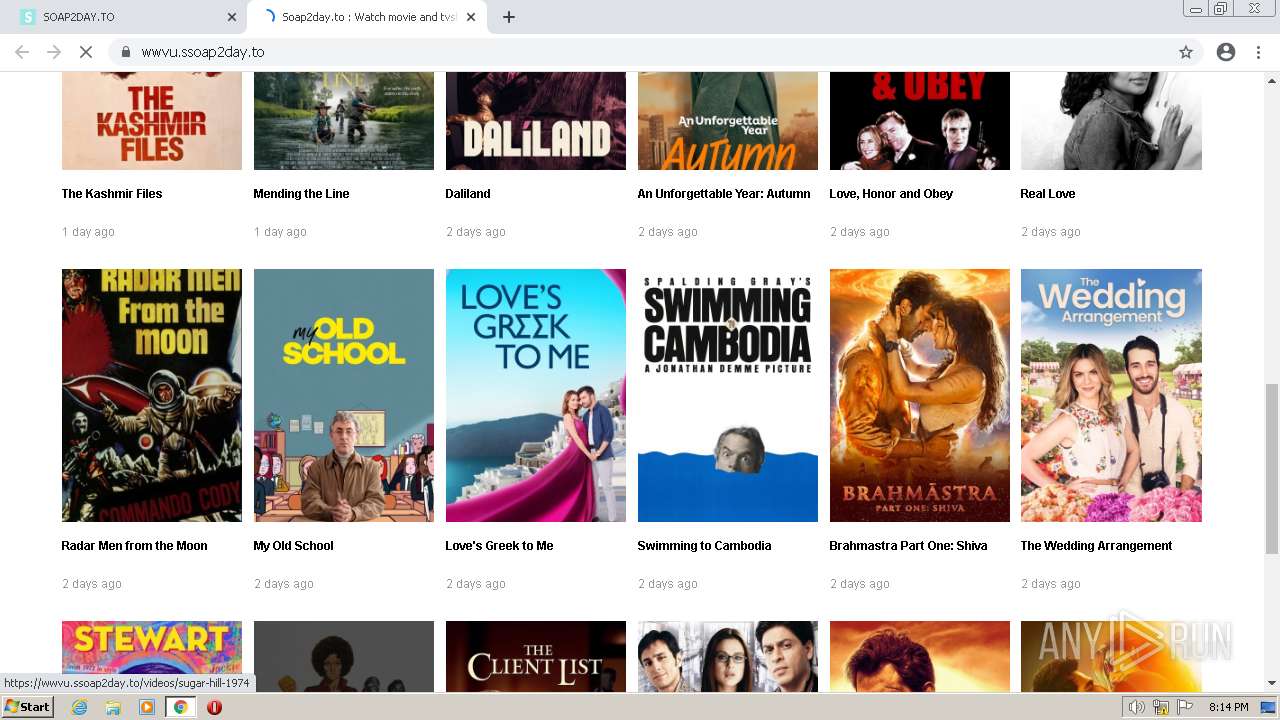This screenshot has width=1280, height=720.
Task: Click The Wedding Arrangement title link
Action: [1096, 546]
